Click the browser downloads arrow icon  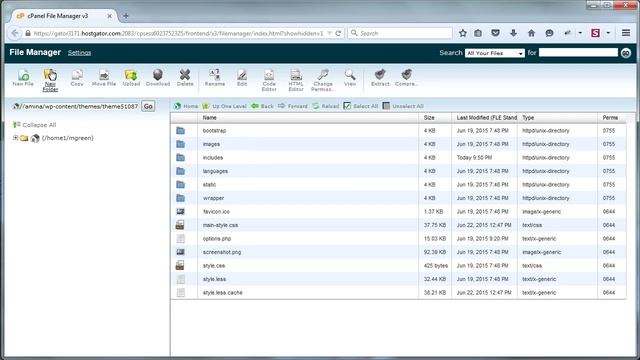pos(513,33)
